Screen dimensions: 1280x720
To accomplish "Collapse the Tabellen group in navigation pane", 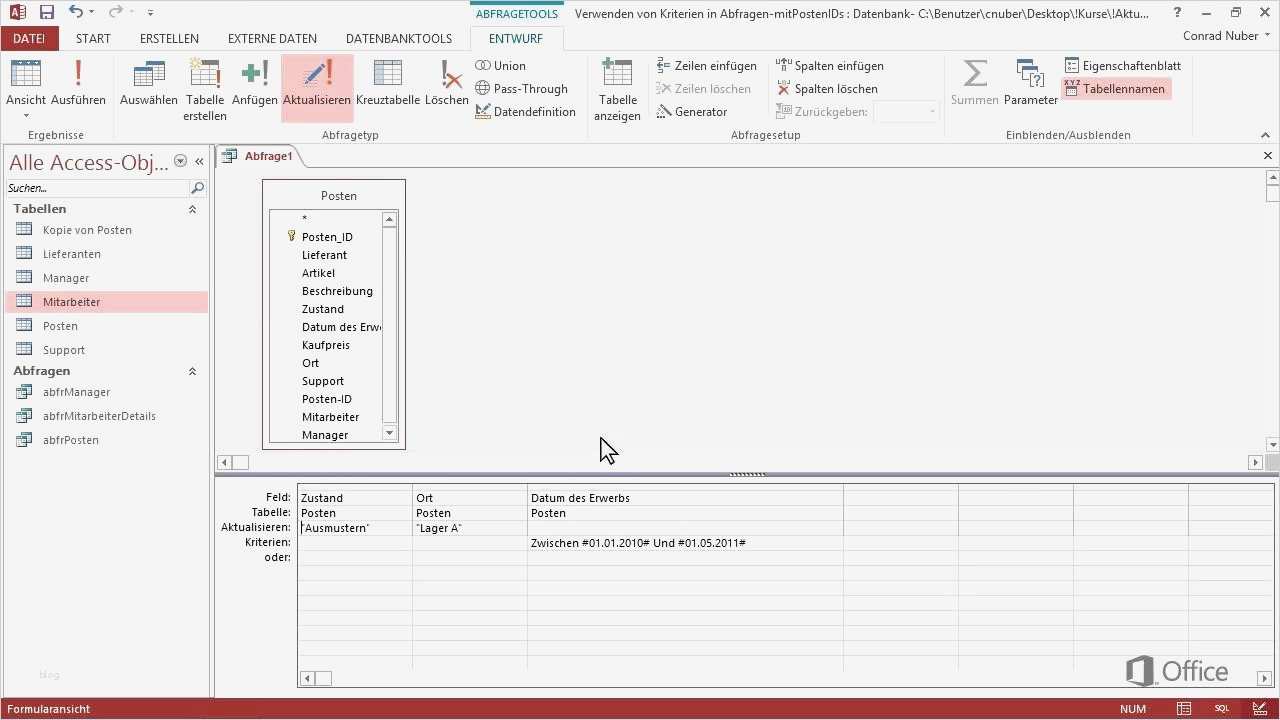I will tap(192, 209).
